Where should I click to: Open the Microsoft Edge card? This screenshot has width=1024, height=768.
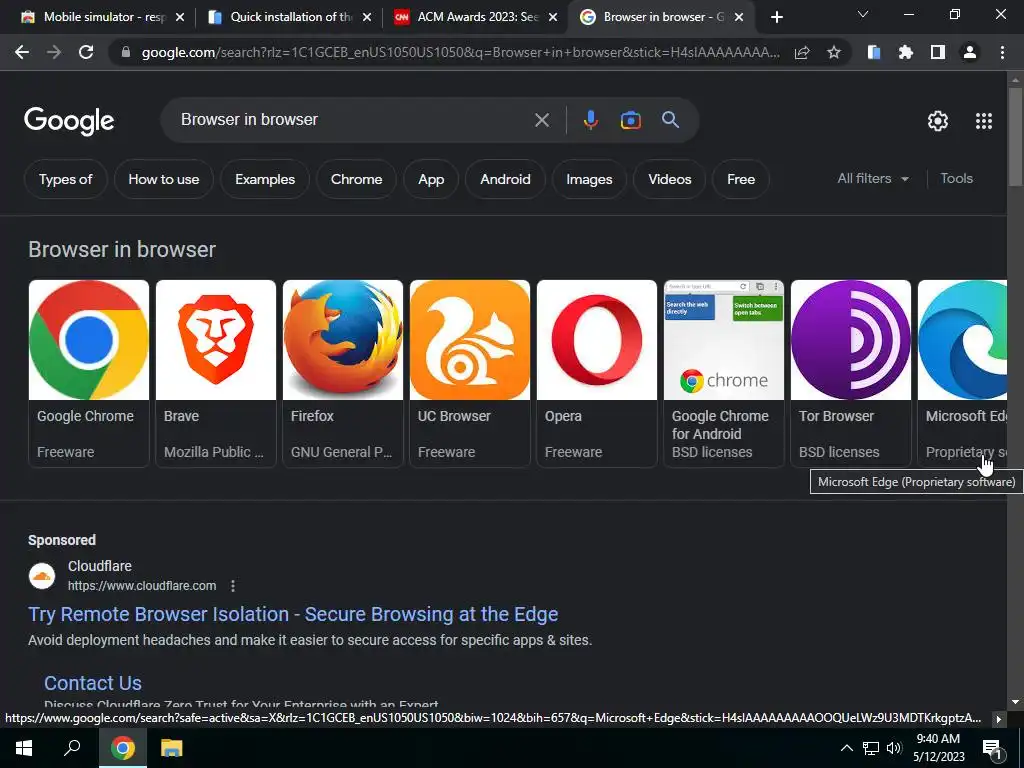pyautogui.click(x=962, y=374)
